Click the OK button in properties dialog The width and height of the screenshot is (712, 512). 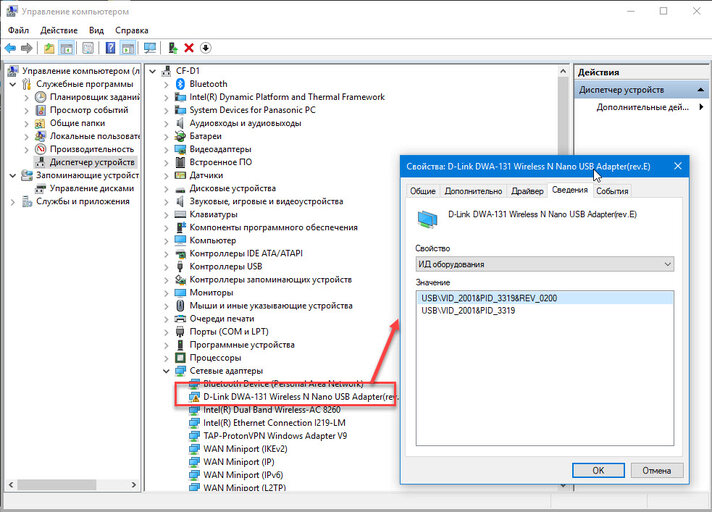point(598,470)
